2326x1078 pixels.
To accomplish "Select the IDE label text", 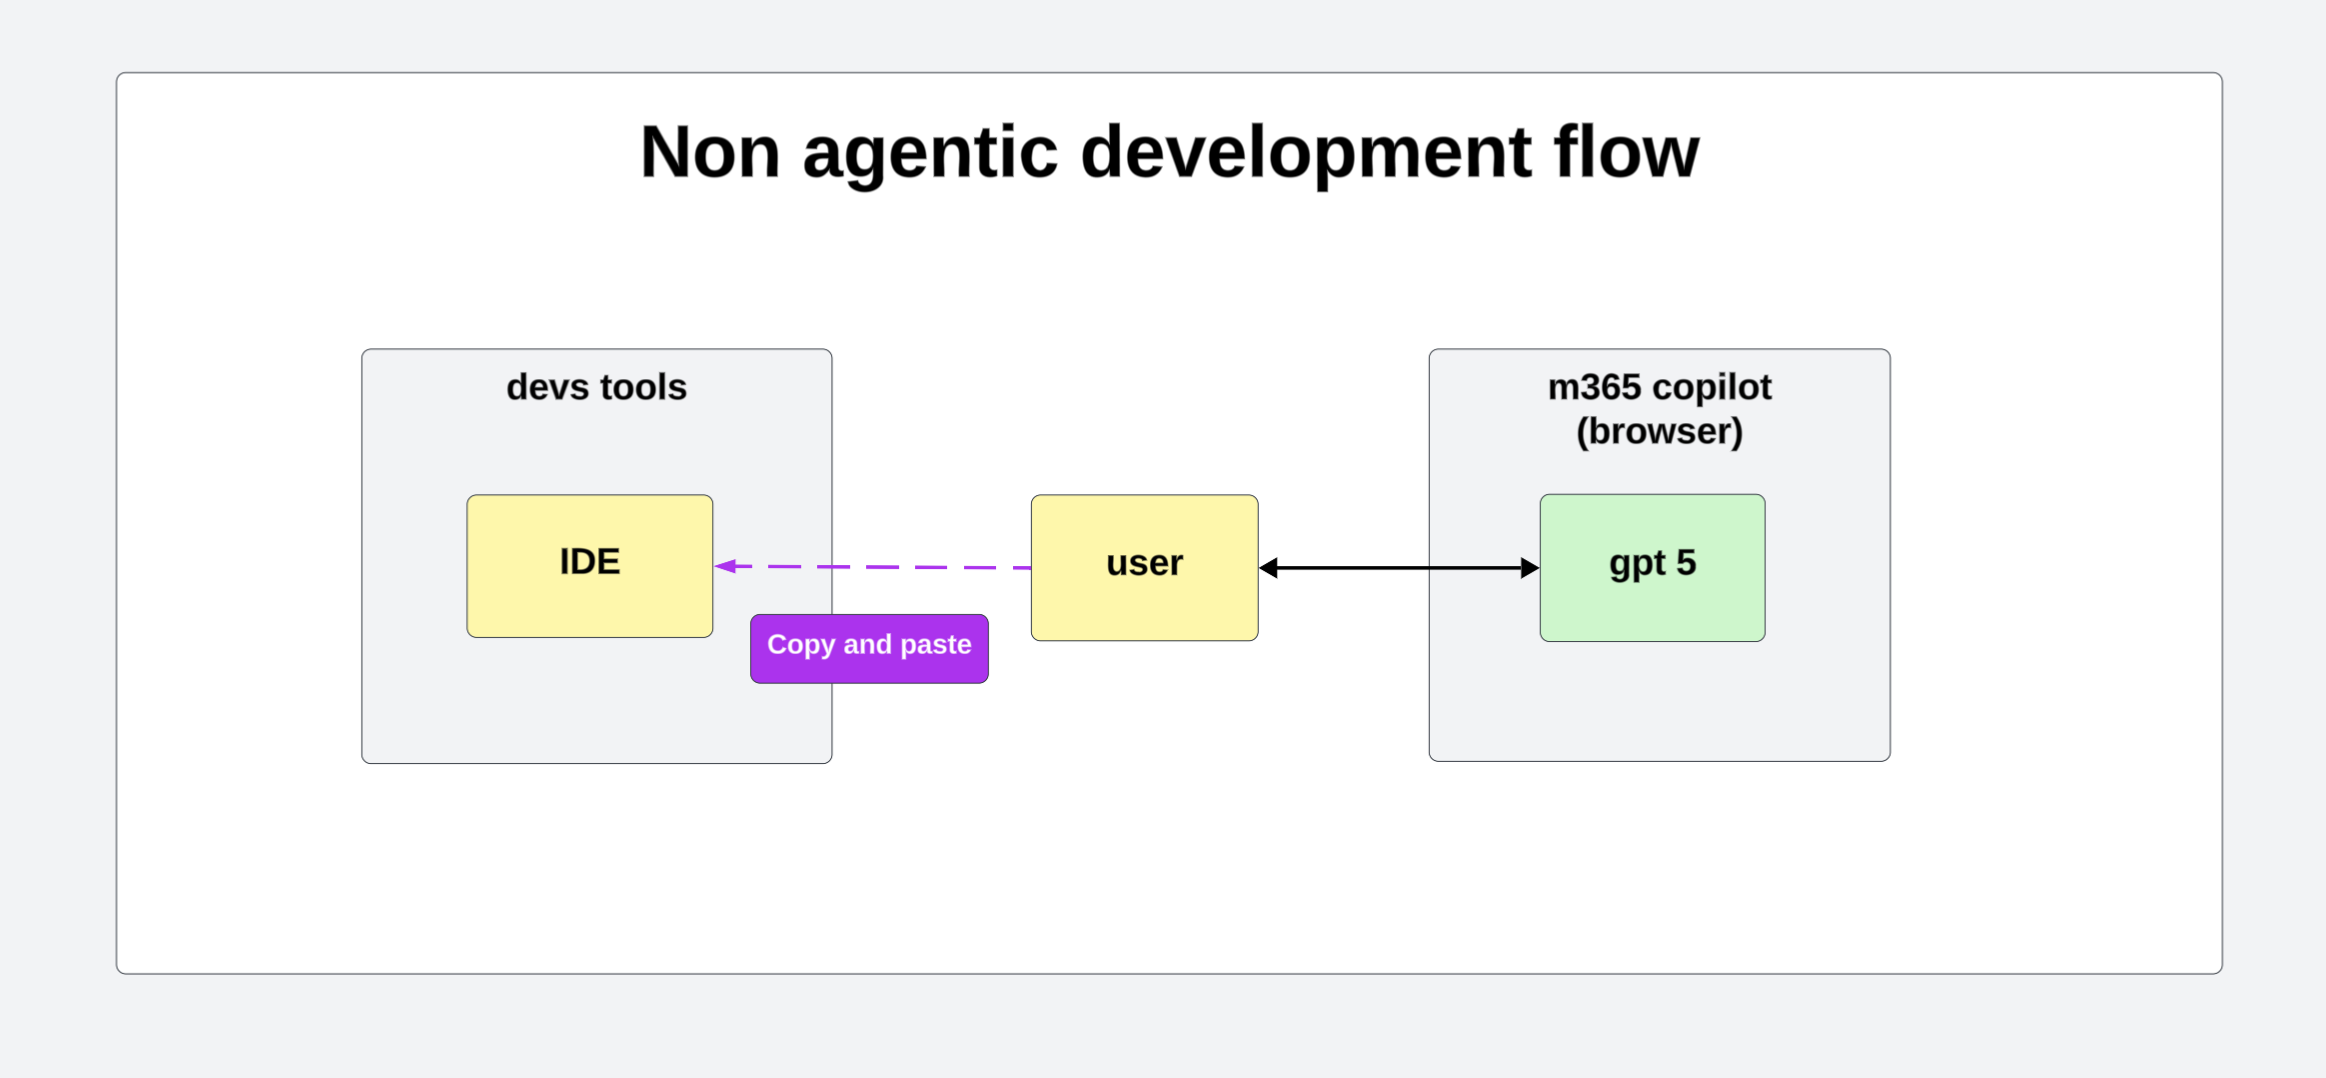I will tap(589, 562).
